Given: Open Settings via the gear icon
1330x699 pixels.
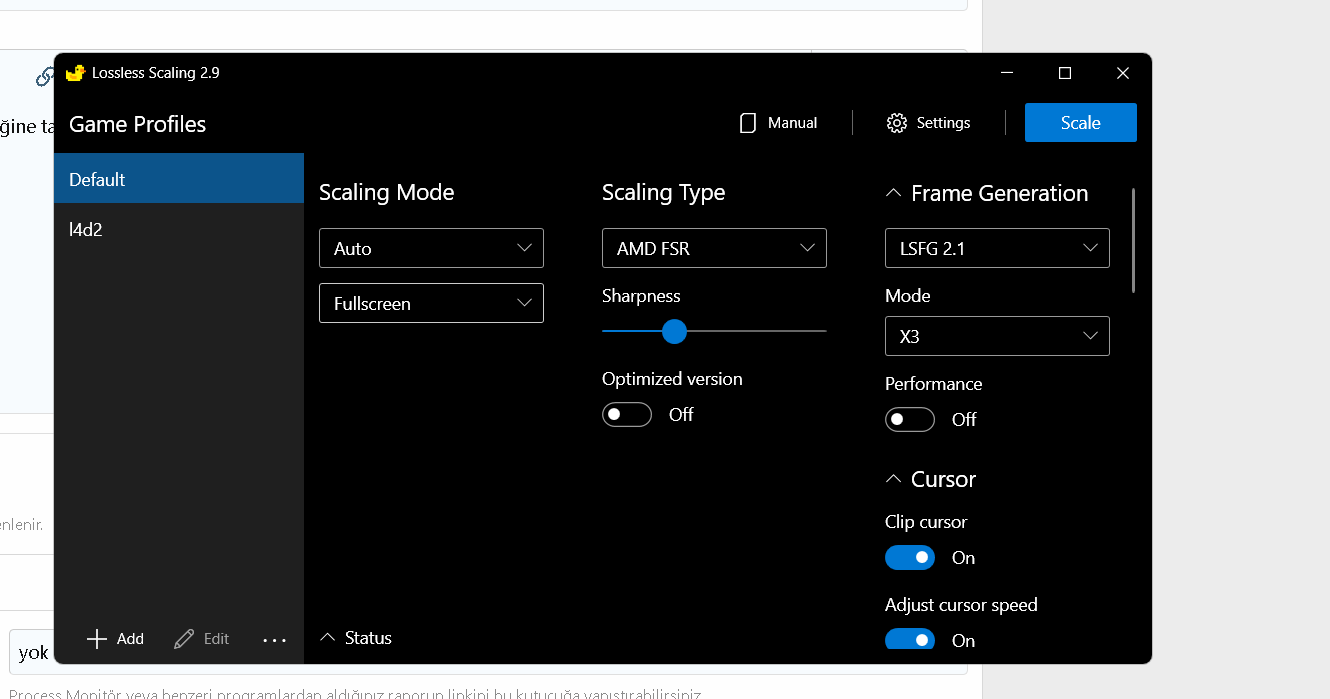Looking at the screenshot, I should pos(897,123).
